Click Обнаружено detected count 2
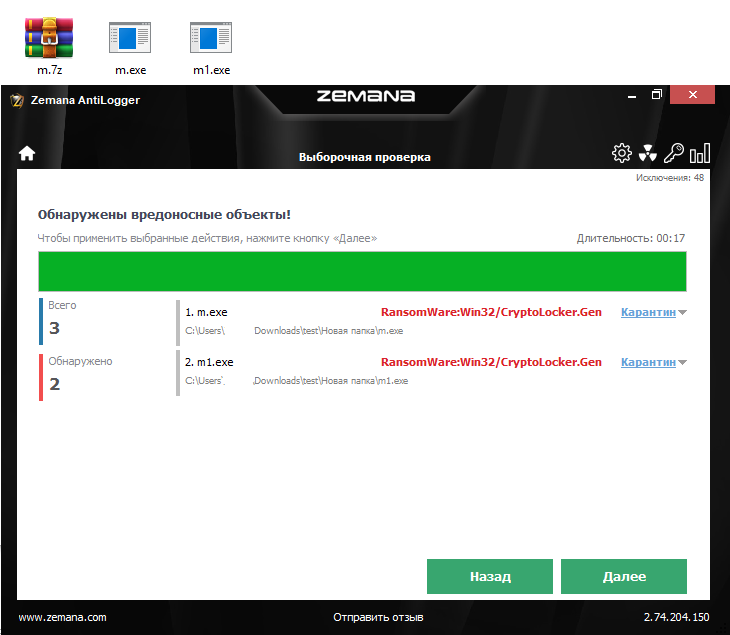730x635 pixels. (x=54, y=384)
